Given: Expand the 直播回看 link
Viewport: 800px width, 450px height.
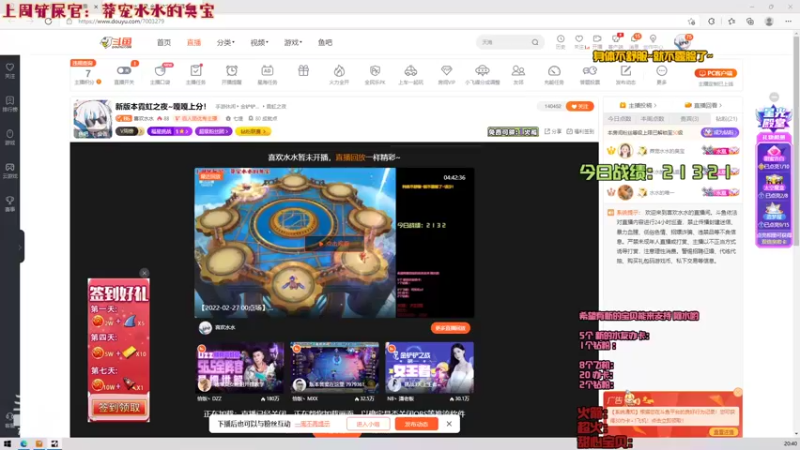Looking at the screenshot, I should pos(703,105).
